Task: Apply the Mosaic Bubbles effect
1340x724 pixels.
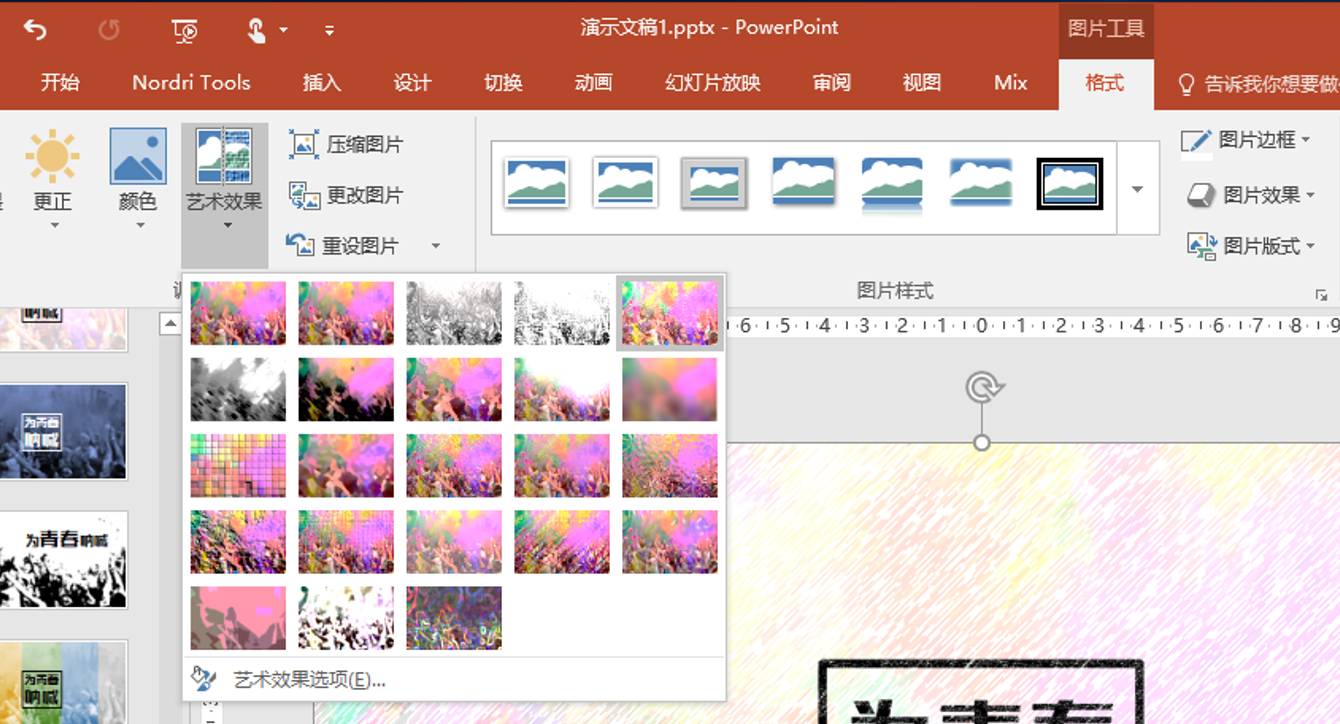Action: point(562,465)
